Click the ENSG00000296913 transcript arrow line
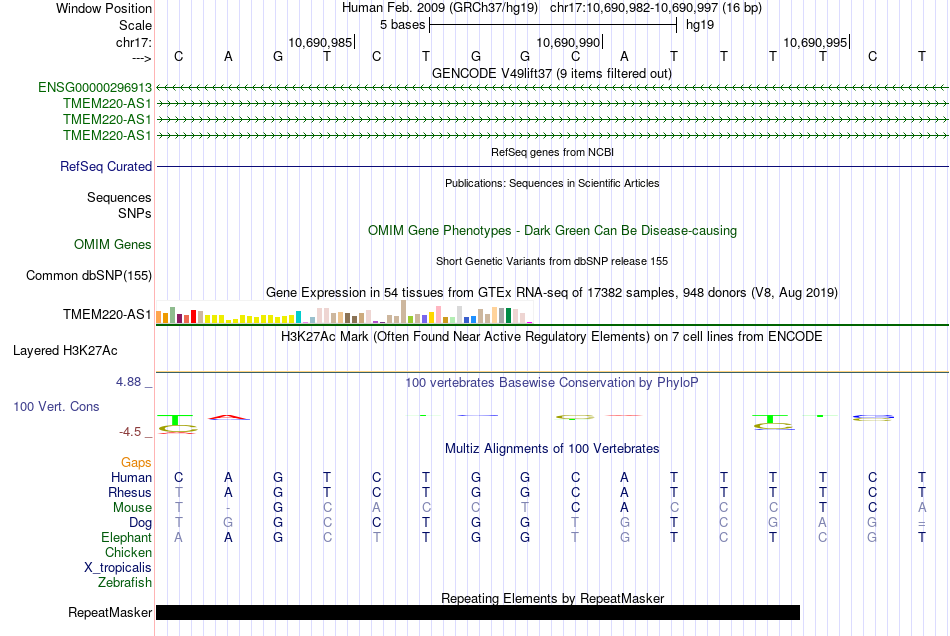950x636 pixels. [552, 88]
